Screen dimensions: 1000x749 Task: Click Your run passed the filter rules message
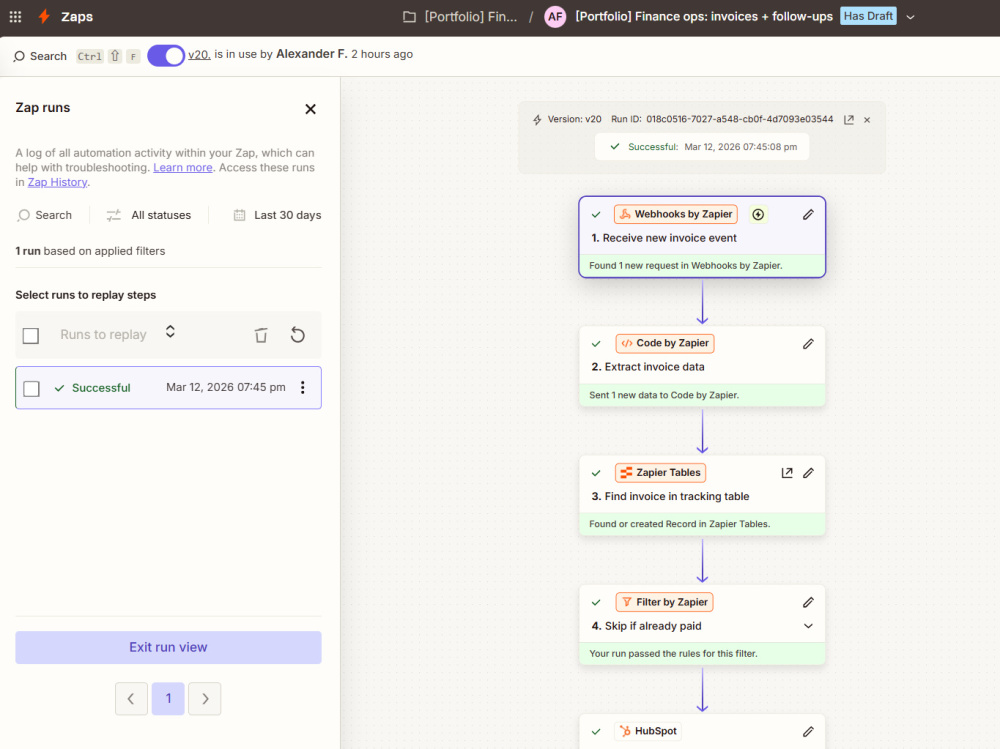click(702, 653)
